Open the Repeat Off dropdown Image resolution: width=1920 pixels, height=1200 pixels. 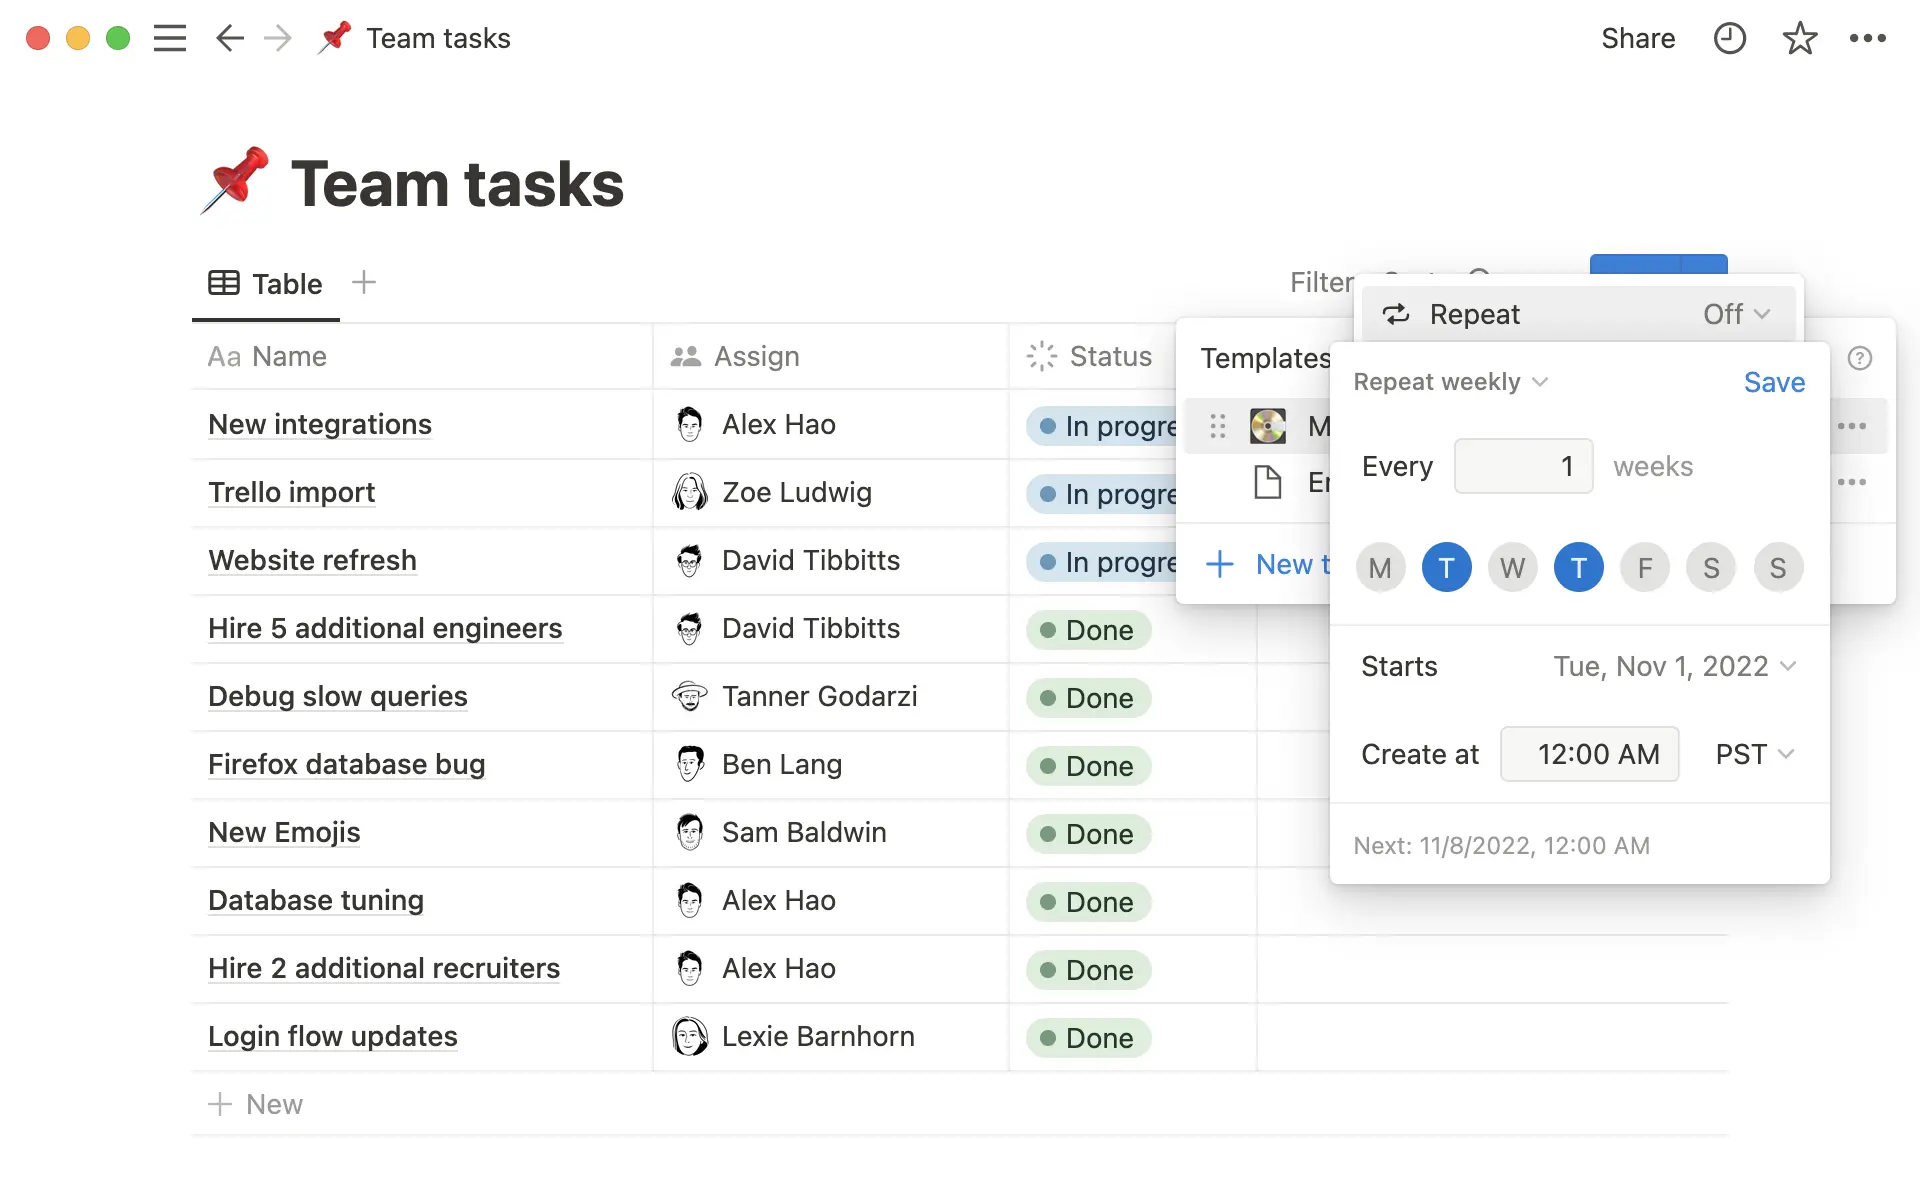[1735, 313]
